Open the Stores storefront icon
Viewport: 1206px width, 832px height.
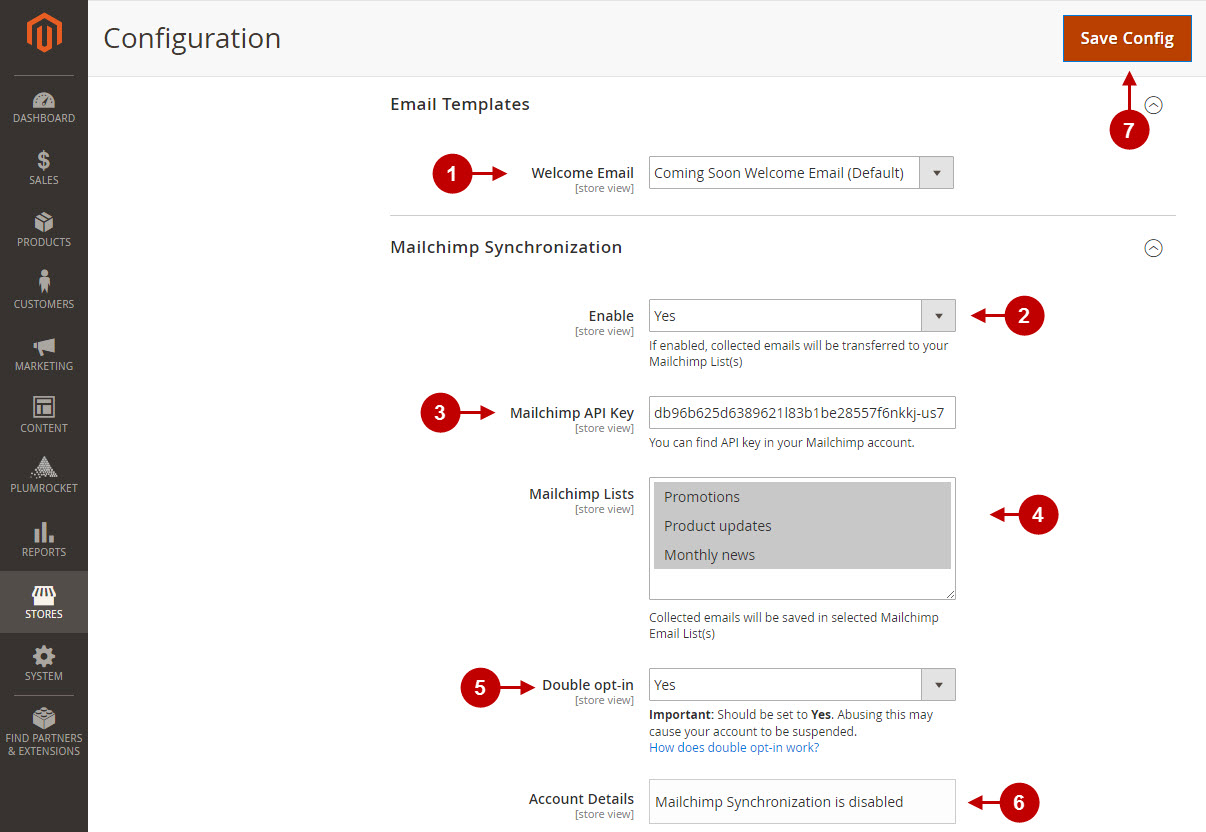44,594
